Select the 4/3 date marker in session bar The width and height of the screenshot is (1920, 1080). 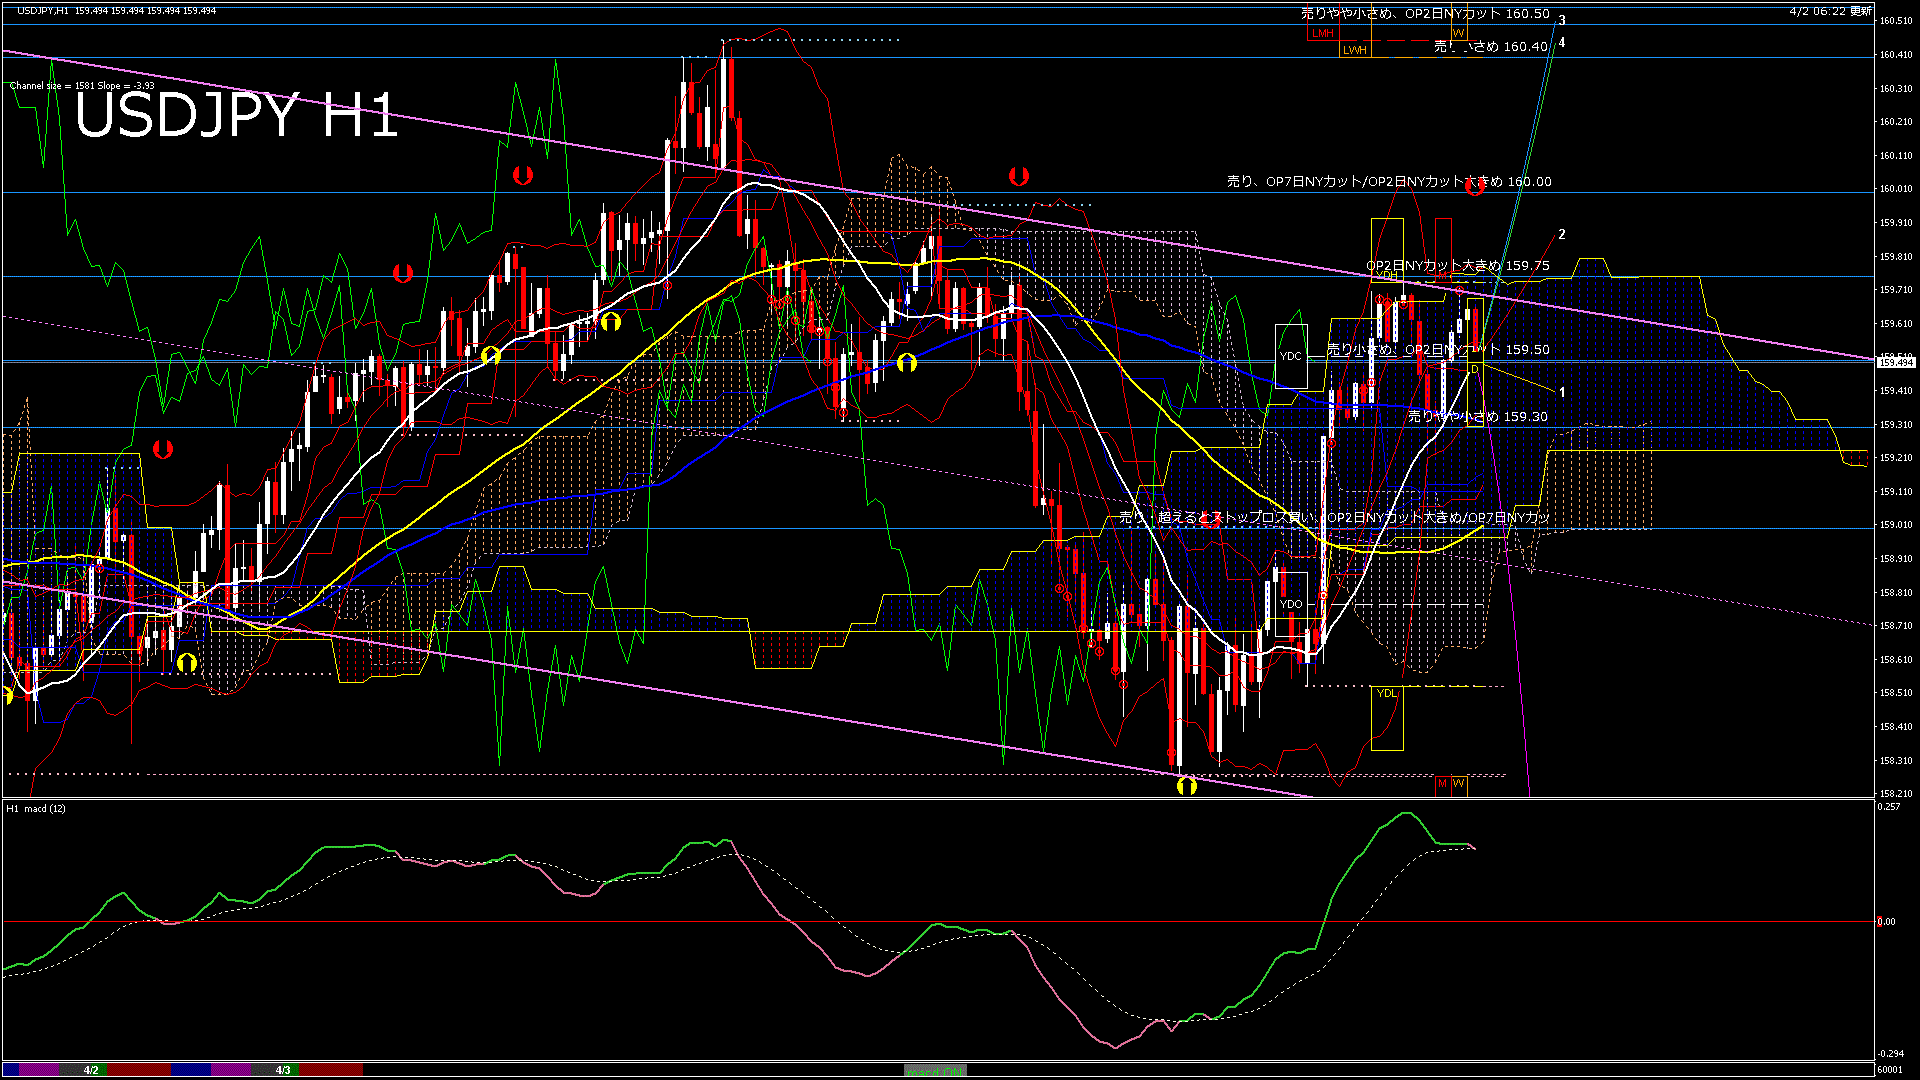[x=283, y=1070]
